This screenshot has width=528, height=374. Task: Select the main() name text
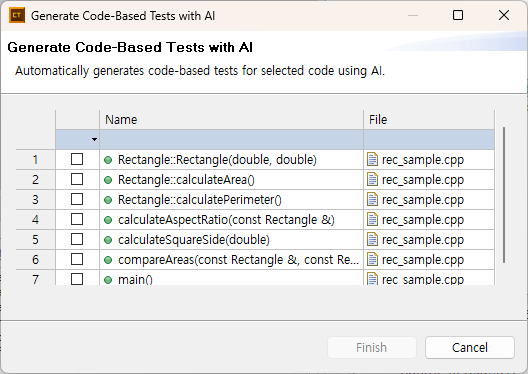point(135,280)
